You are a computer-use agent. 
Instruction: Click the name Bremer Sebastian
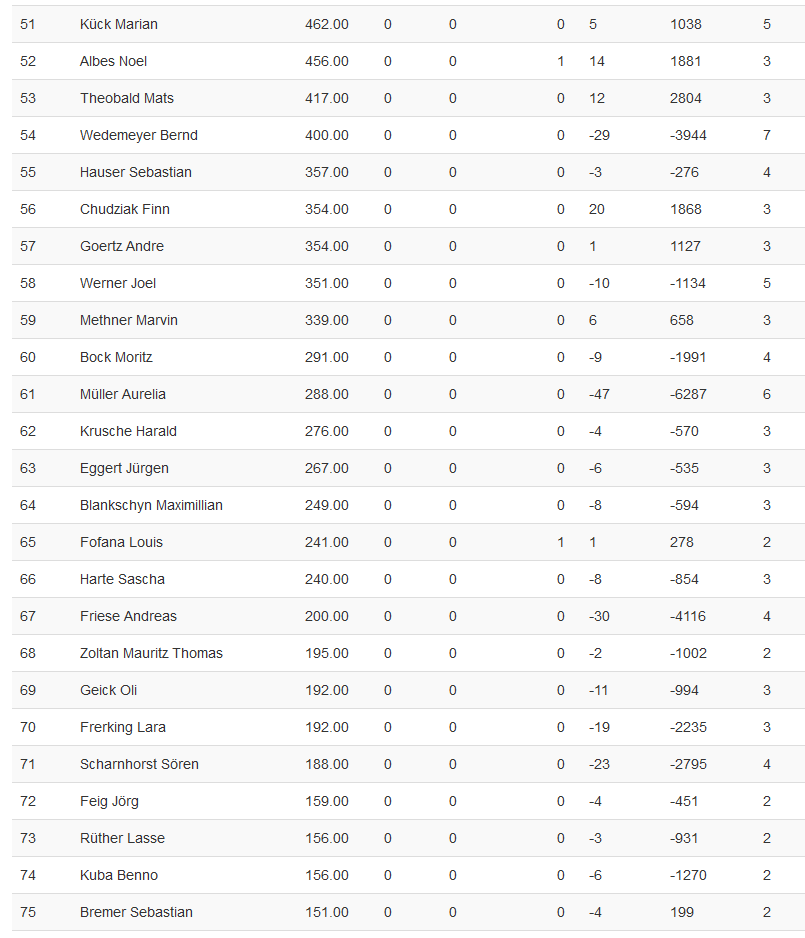[x=136, y=912]
